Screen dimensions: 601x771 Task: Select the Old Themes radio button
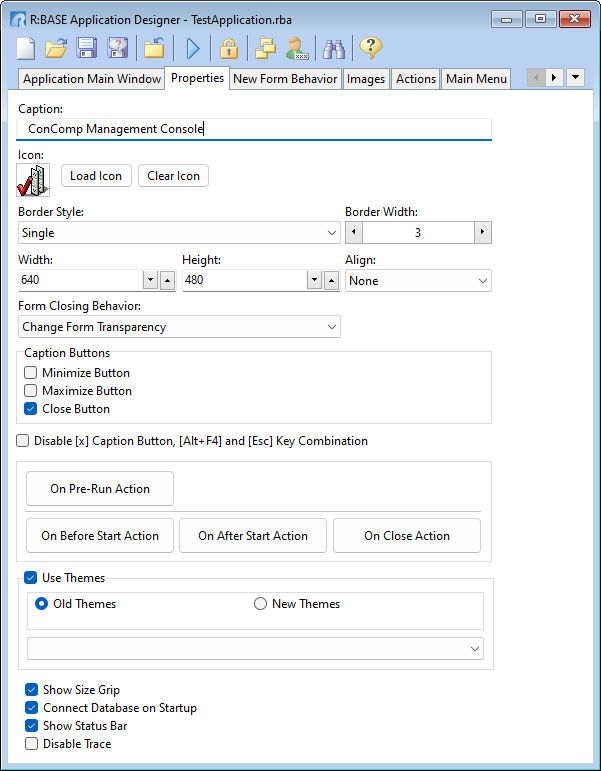41,603
